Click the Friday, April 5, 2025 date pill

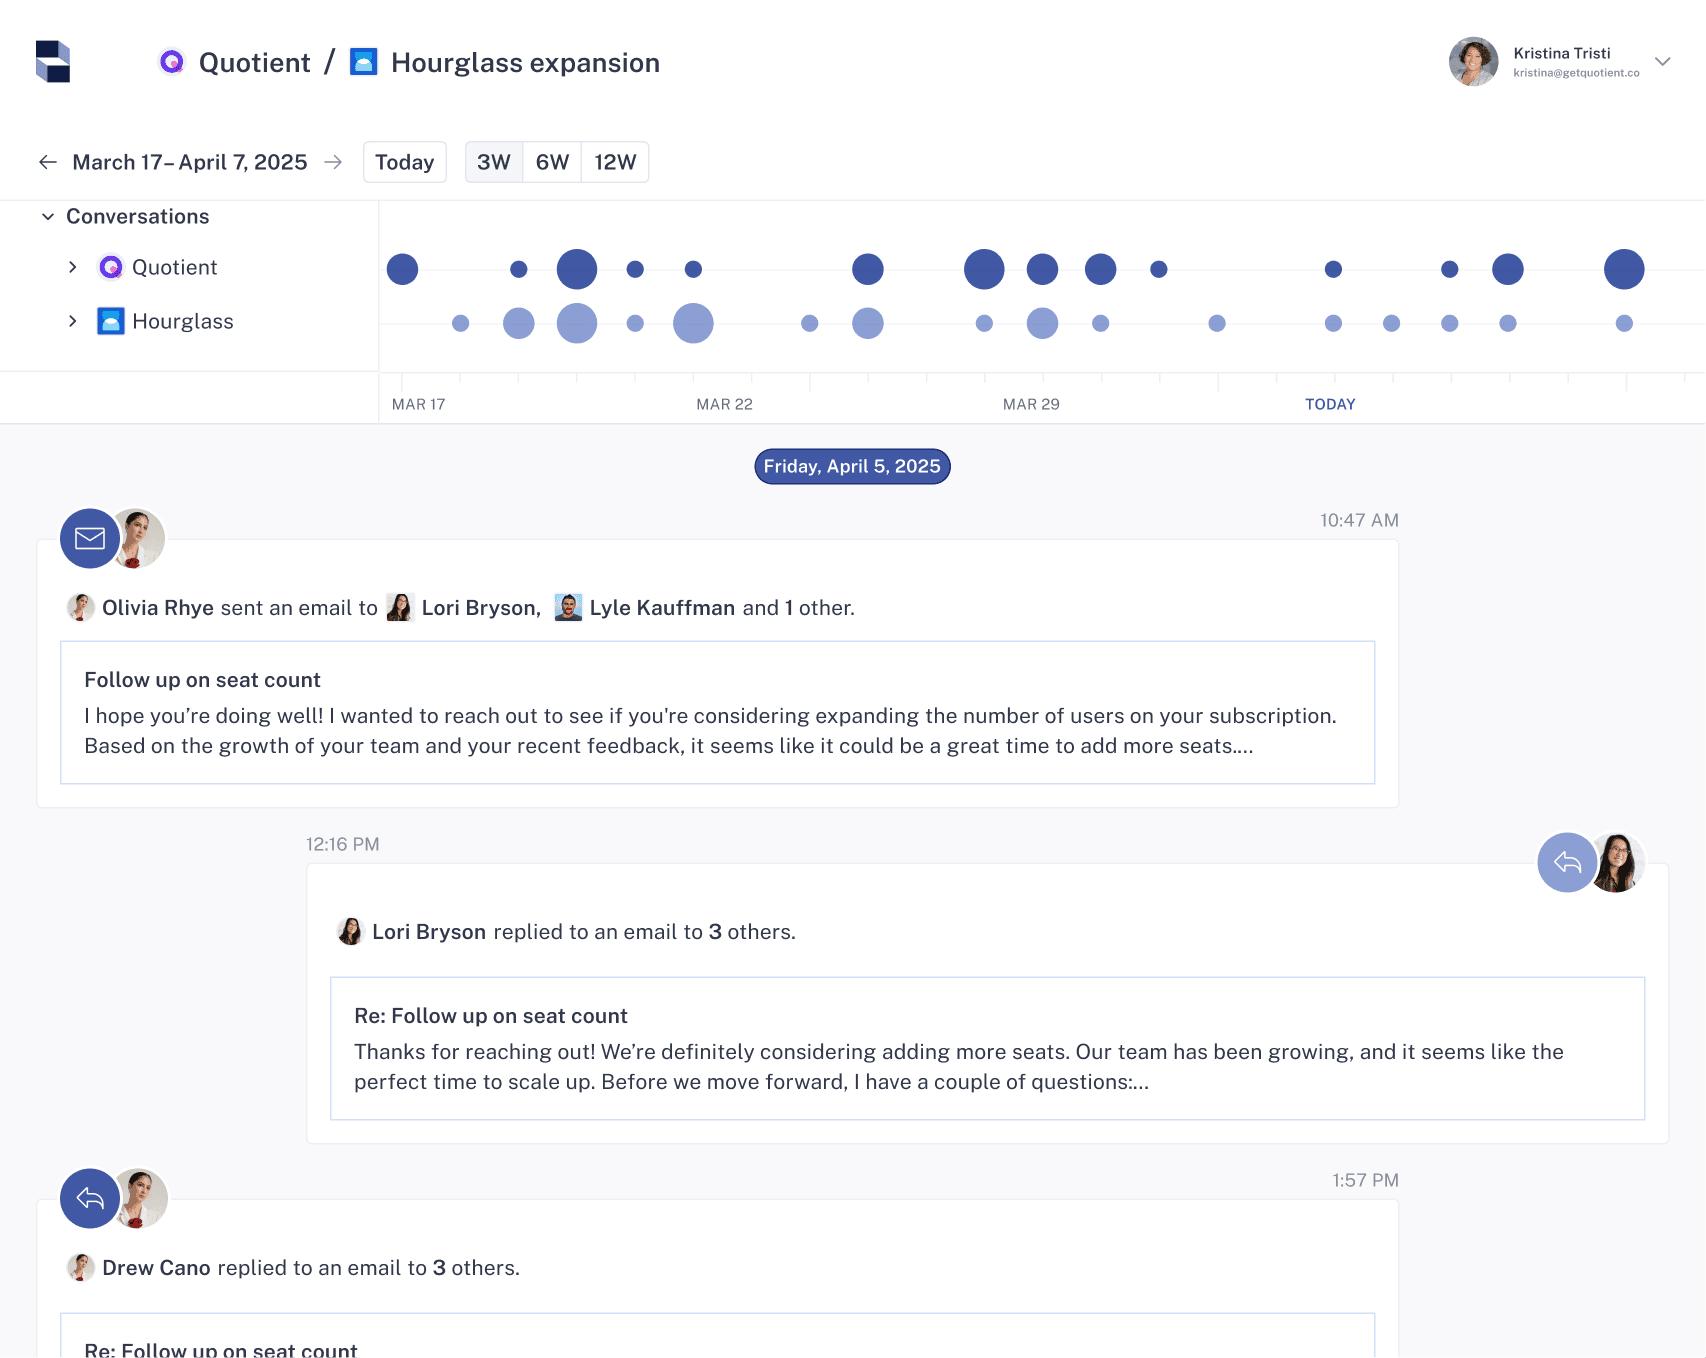click(852, 466)
